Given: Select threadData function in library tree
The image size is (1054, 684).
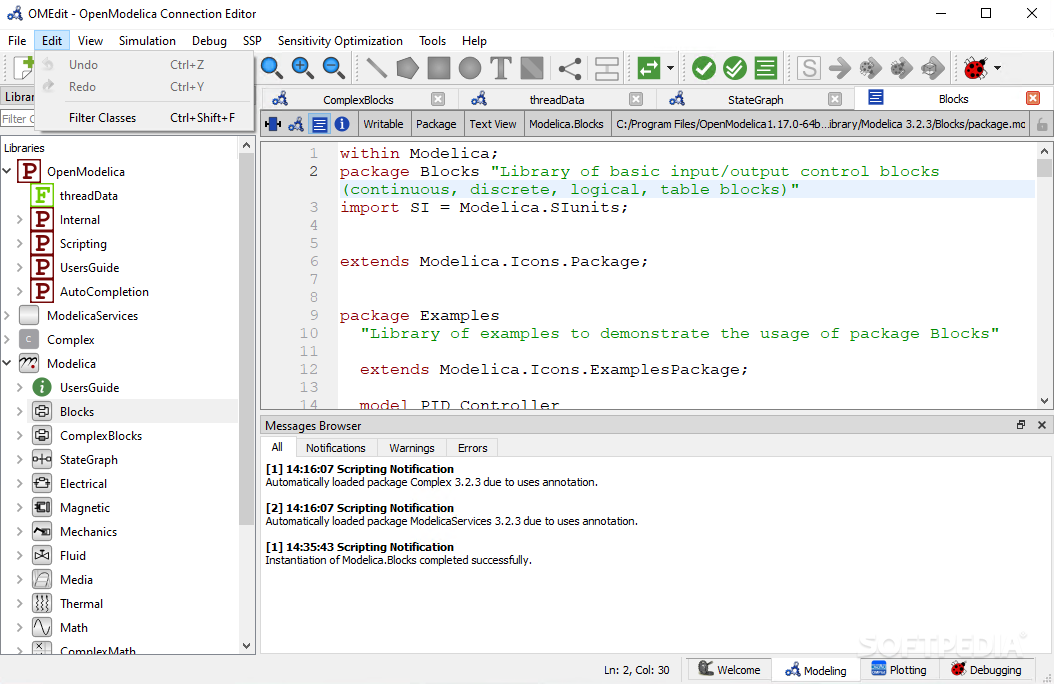Looking at the screenshot, I should coord(89,196).
